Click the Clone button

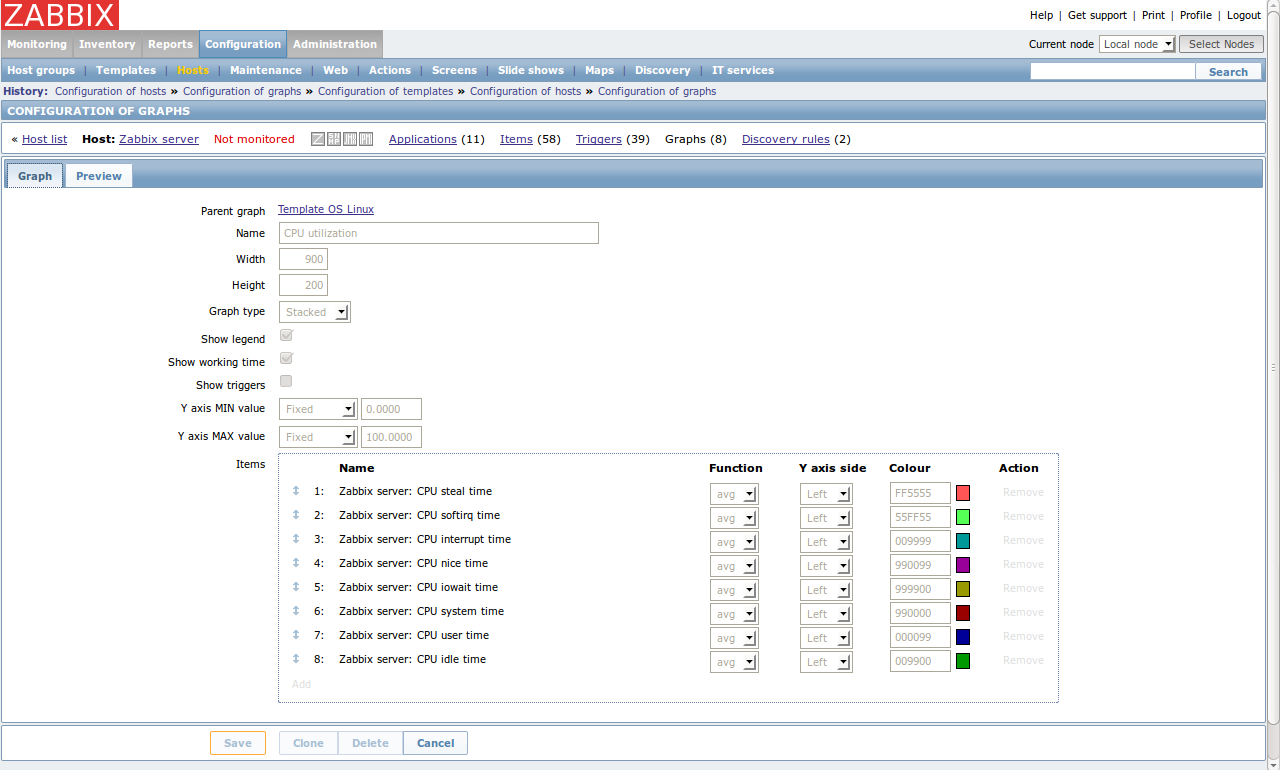coord(308,743)
